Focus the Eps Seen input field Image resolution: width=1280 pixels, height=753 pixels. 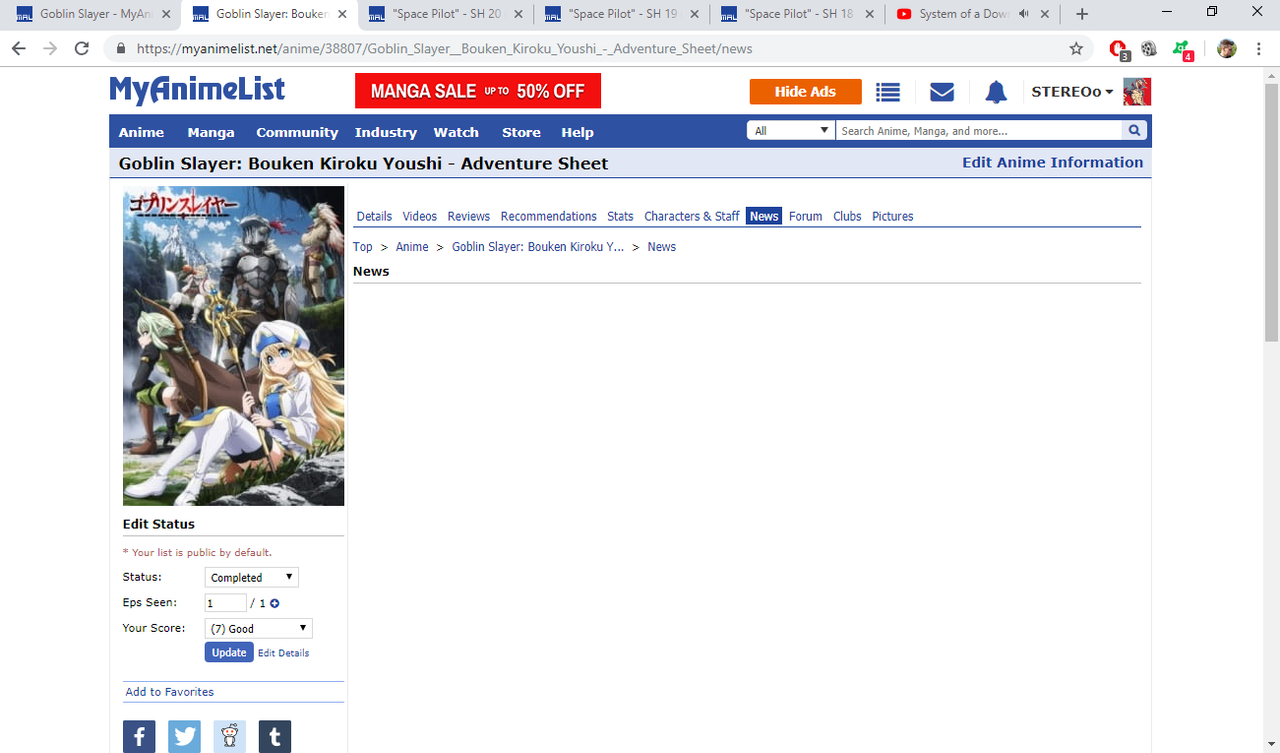(226, 603)
